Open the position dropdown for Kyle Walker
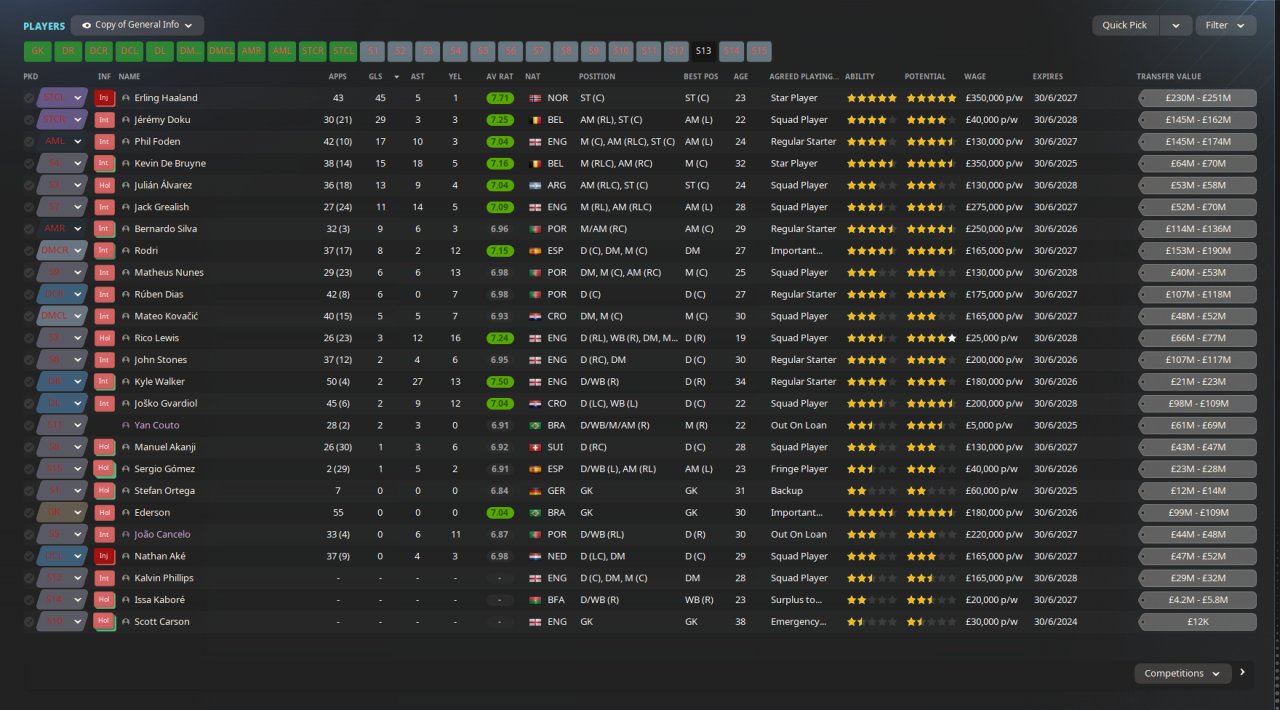The height and width of the screenshot is (710, 1280). (77, 382)
